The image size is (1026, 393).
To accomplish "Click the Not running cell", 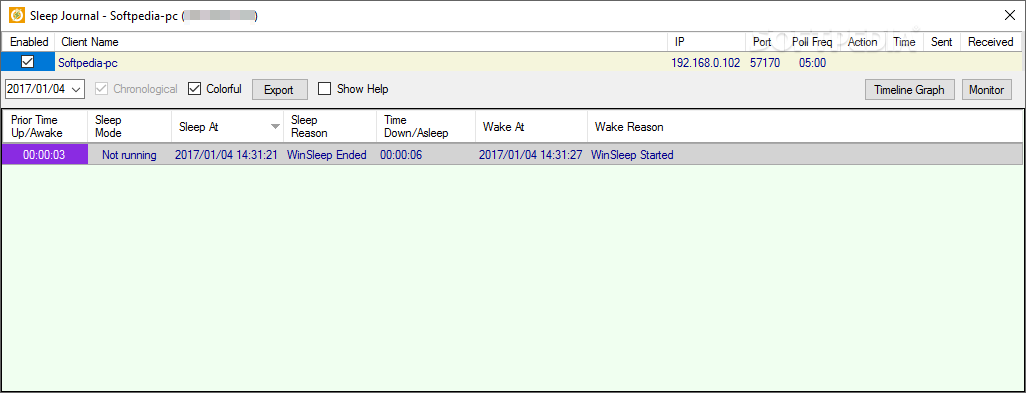I will coord(130,155).
